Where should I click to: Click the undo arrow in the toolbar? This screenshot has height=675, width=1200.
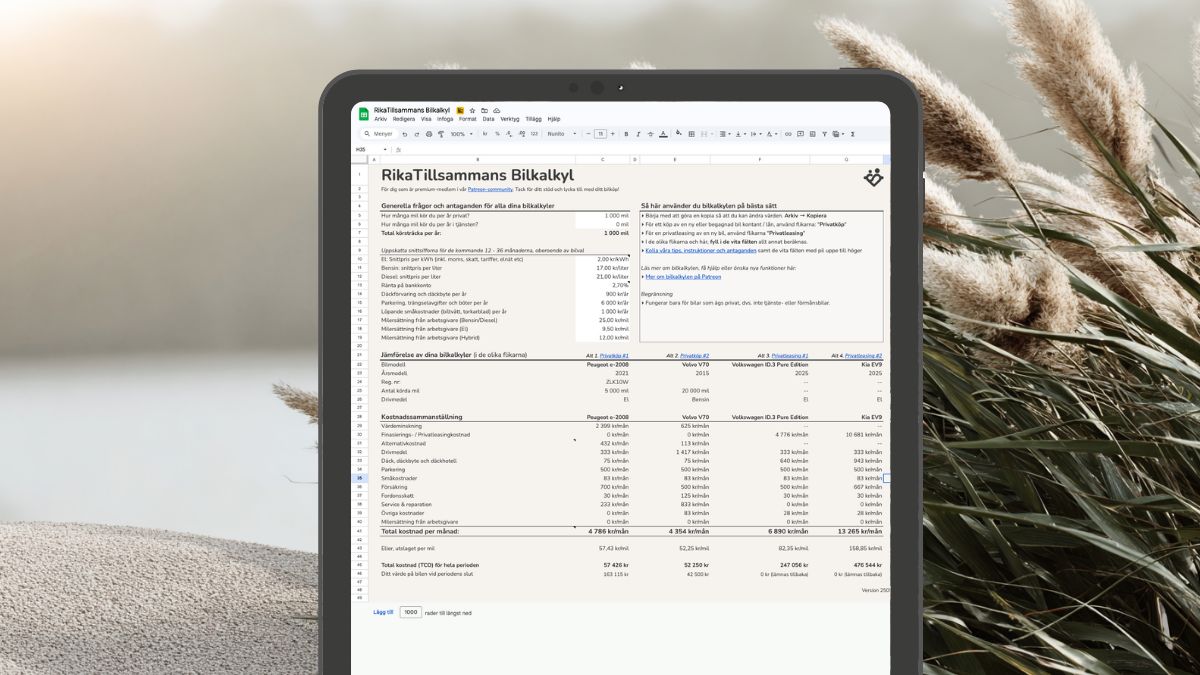(x=404, y=134)
